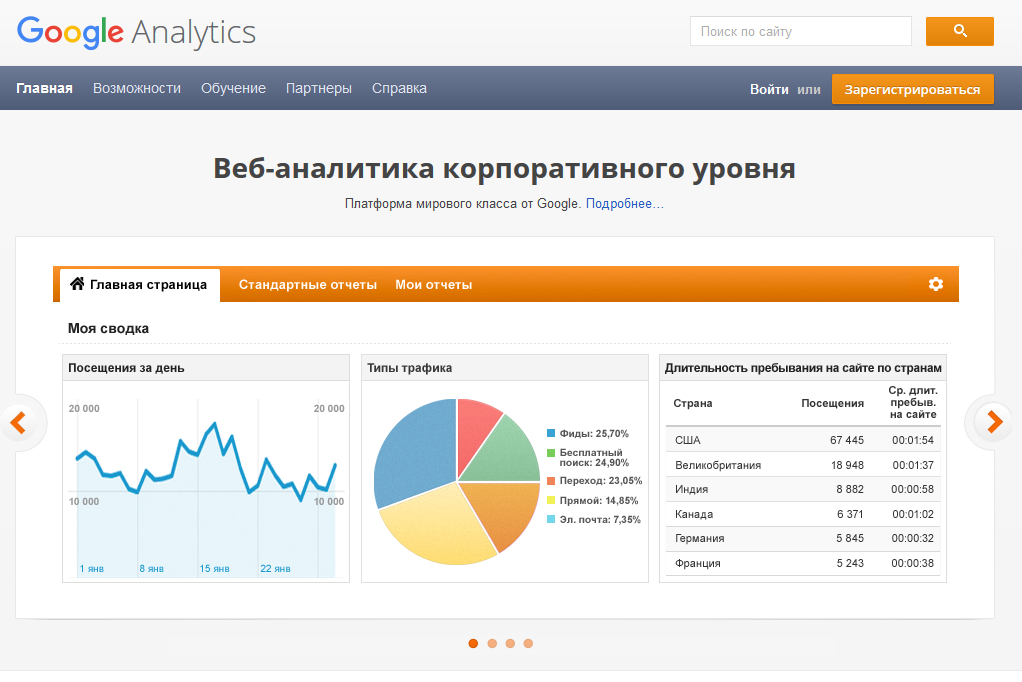Go to previous slide with left arrow
Image resolution: width=1022 pixels, height=682 pixels.
18,423
